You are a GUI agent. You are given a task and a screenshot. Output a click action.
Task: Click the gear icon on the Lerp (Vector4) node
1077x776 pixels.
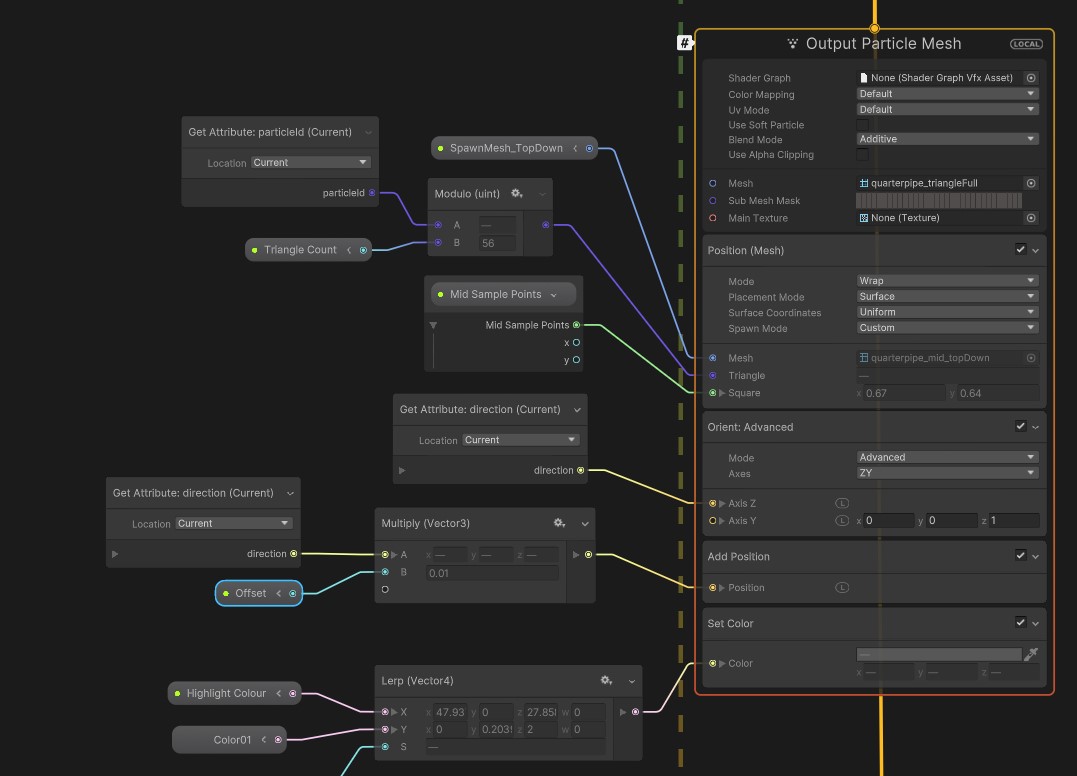tap(607, 680)
